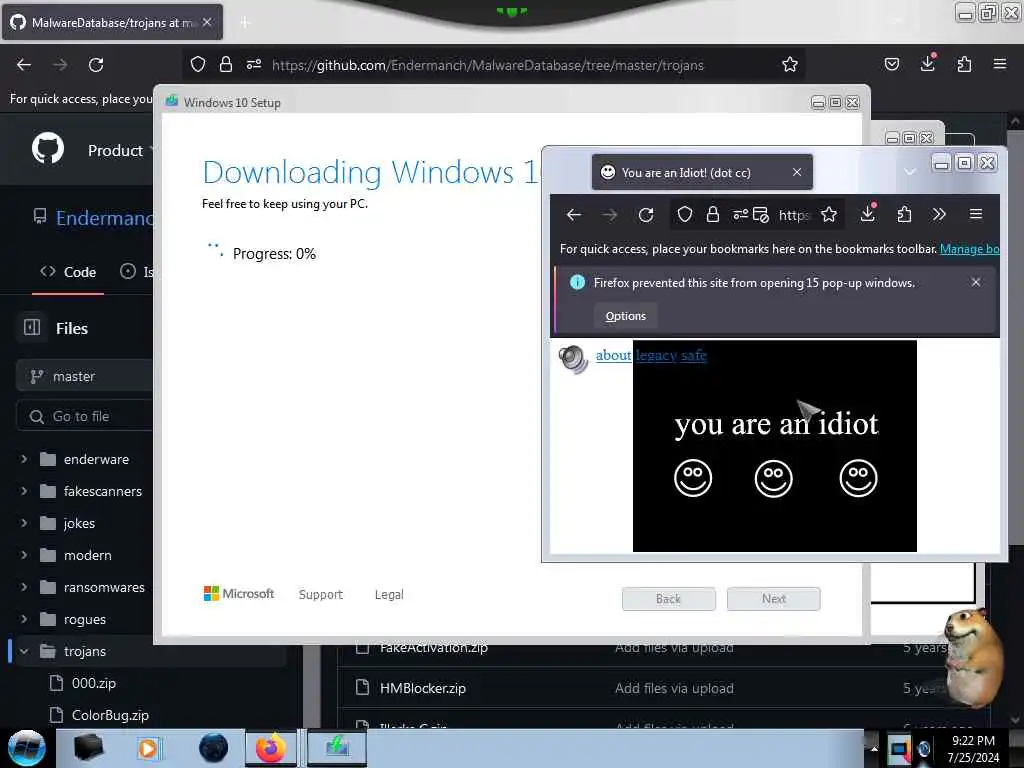Reload the GitHub page in main window

pos(96,65)
